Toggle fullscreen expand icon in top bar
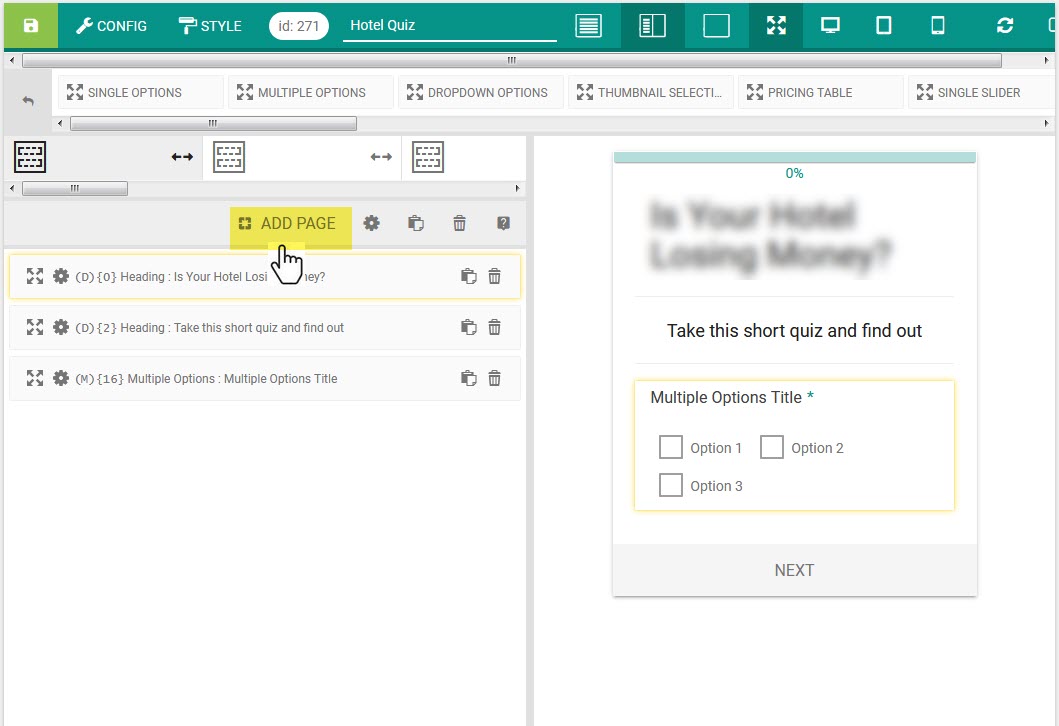This screenshot has width=1059, height=726. [776, 26]
